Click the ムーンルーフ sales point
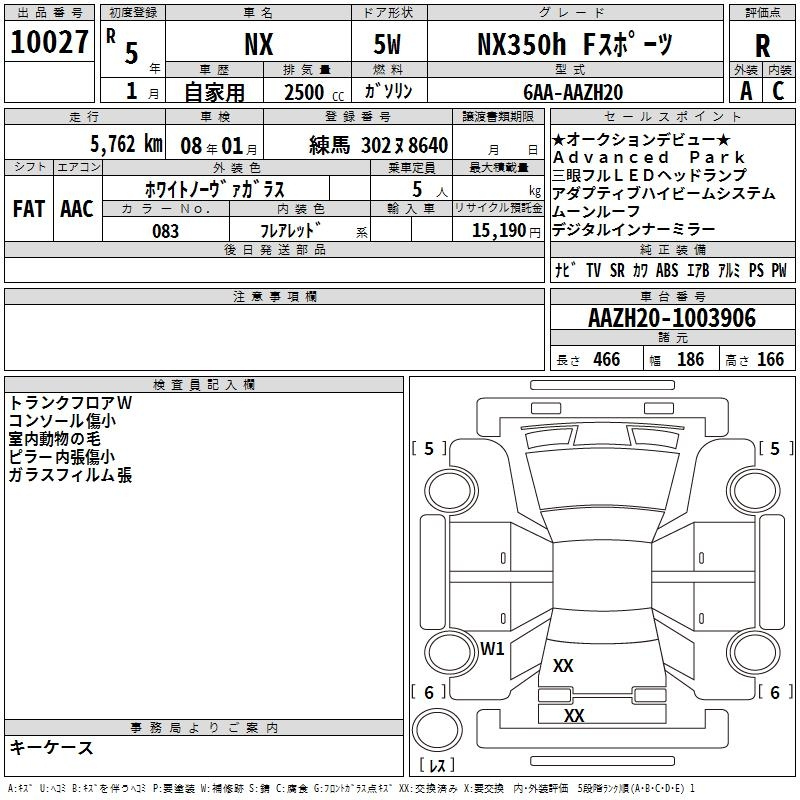Viewport: 800px width, 800px height. [x=596, y=211]
